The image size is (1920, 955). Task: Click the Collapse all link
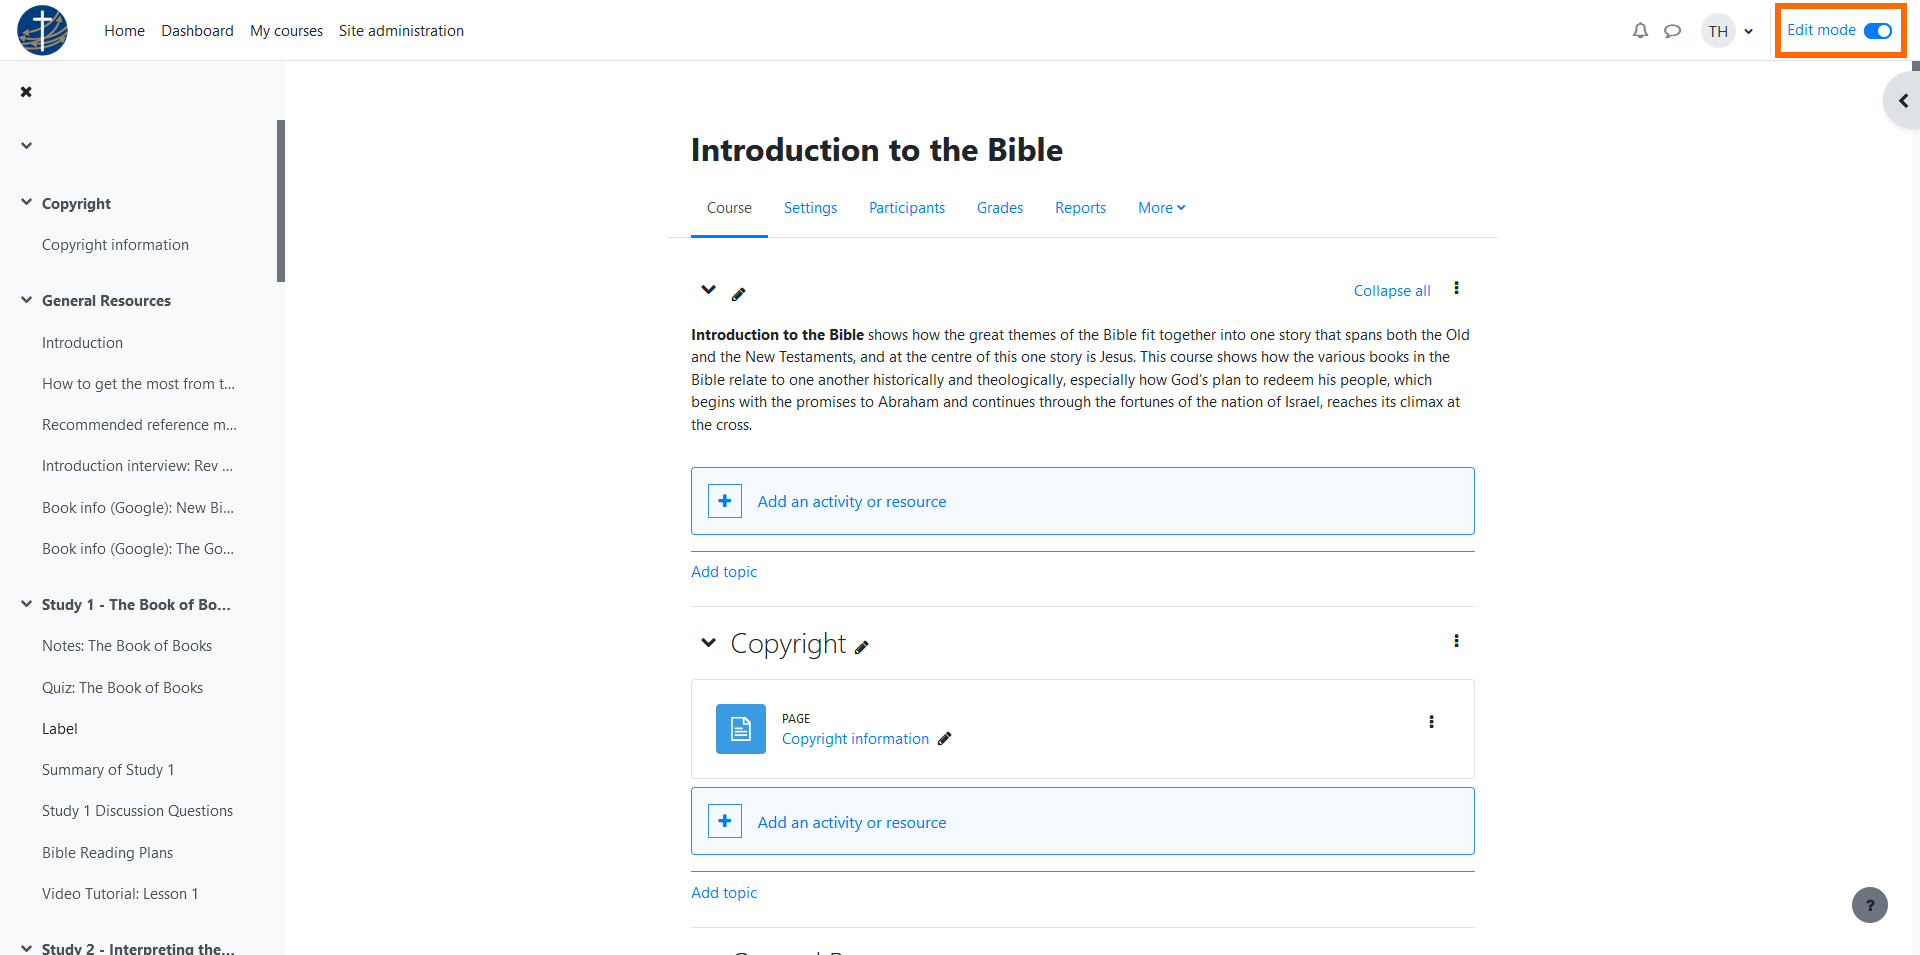[x=1392, y=291]
